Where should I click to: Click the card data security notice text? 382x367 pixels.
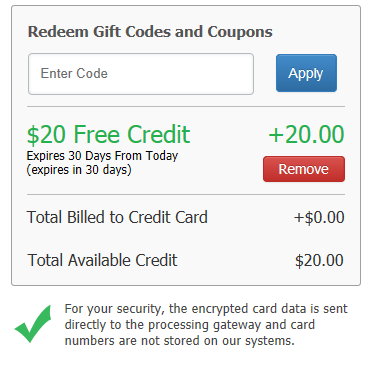[x=206, y=325]
